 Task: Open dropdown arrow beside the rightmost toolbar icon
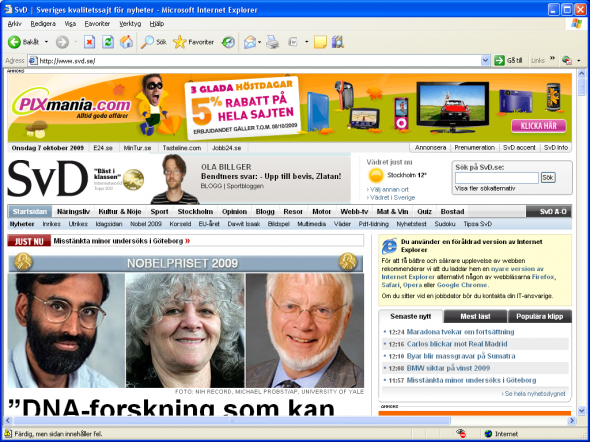click(579, 61)
